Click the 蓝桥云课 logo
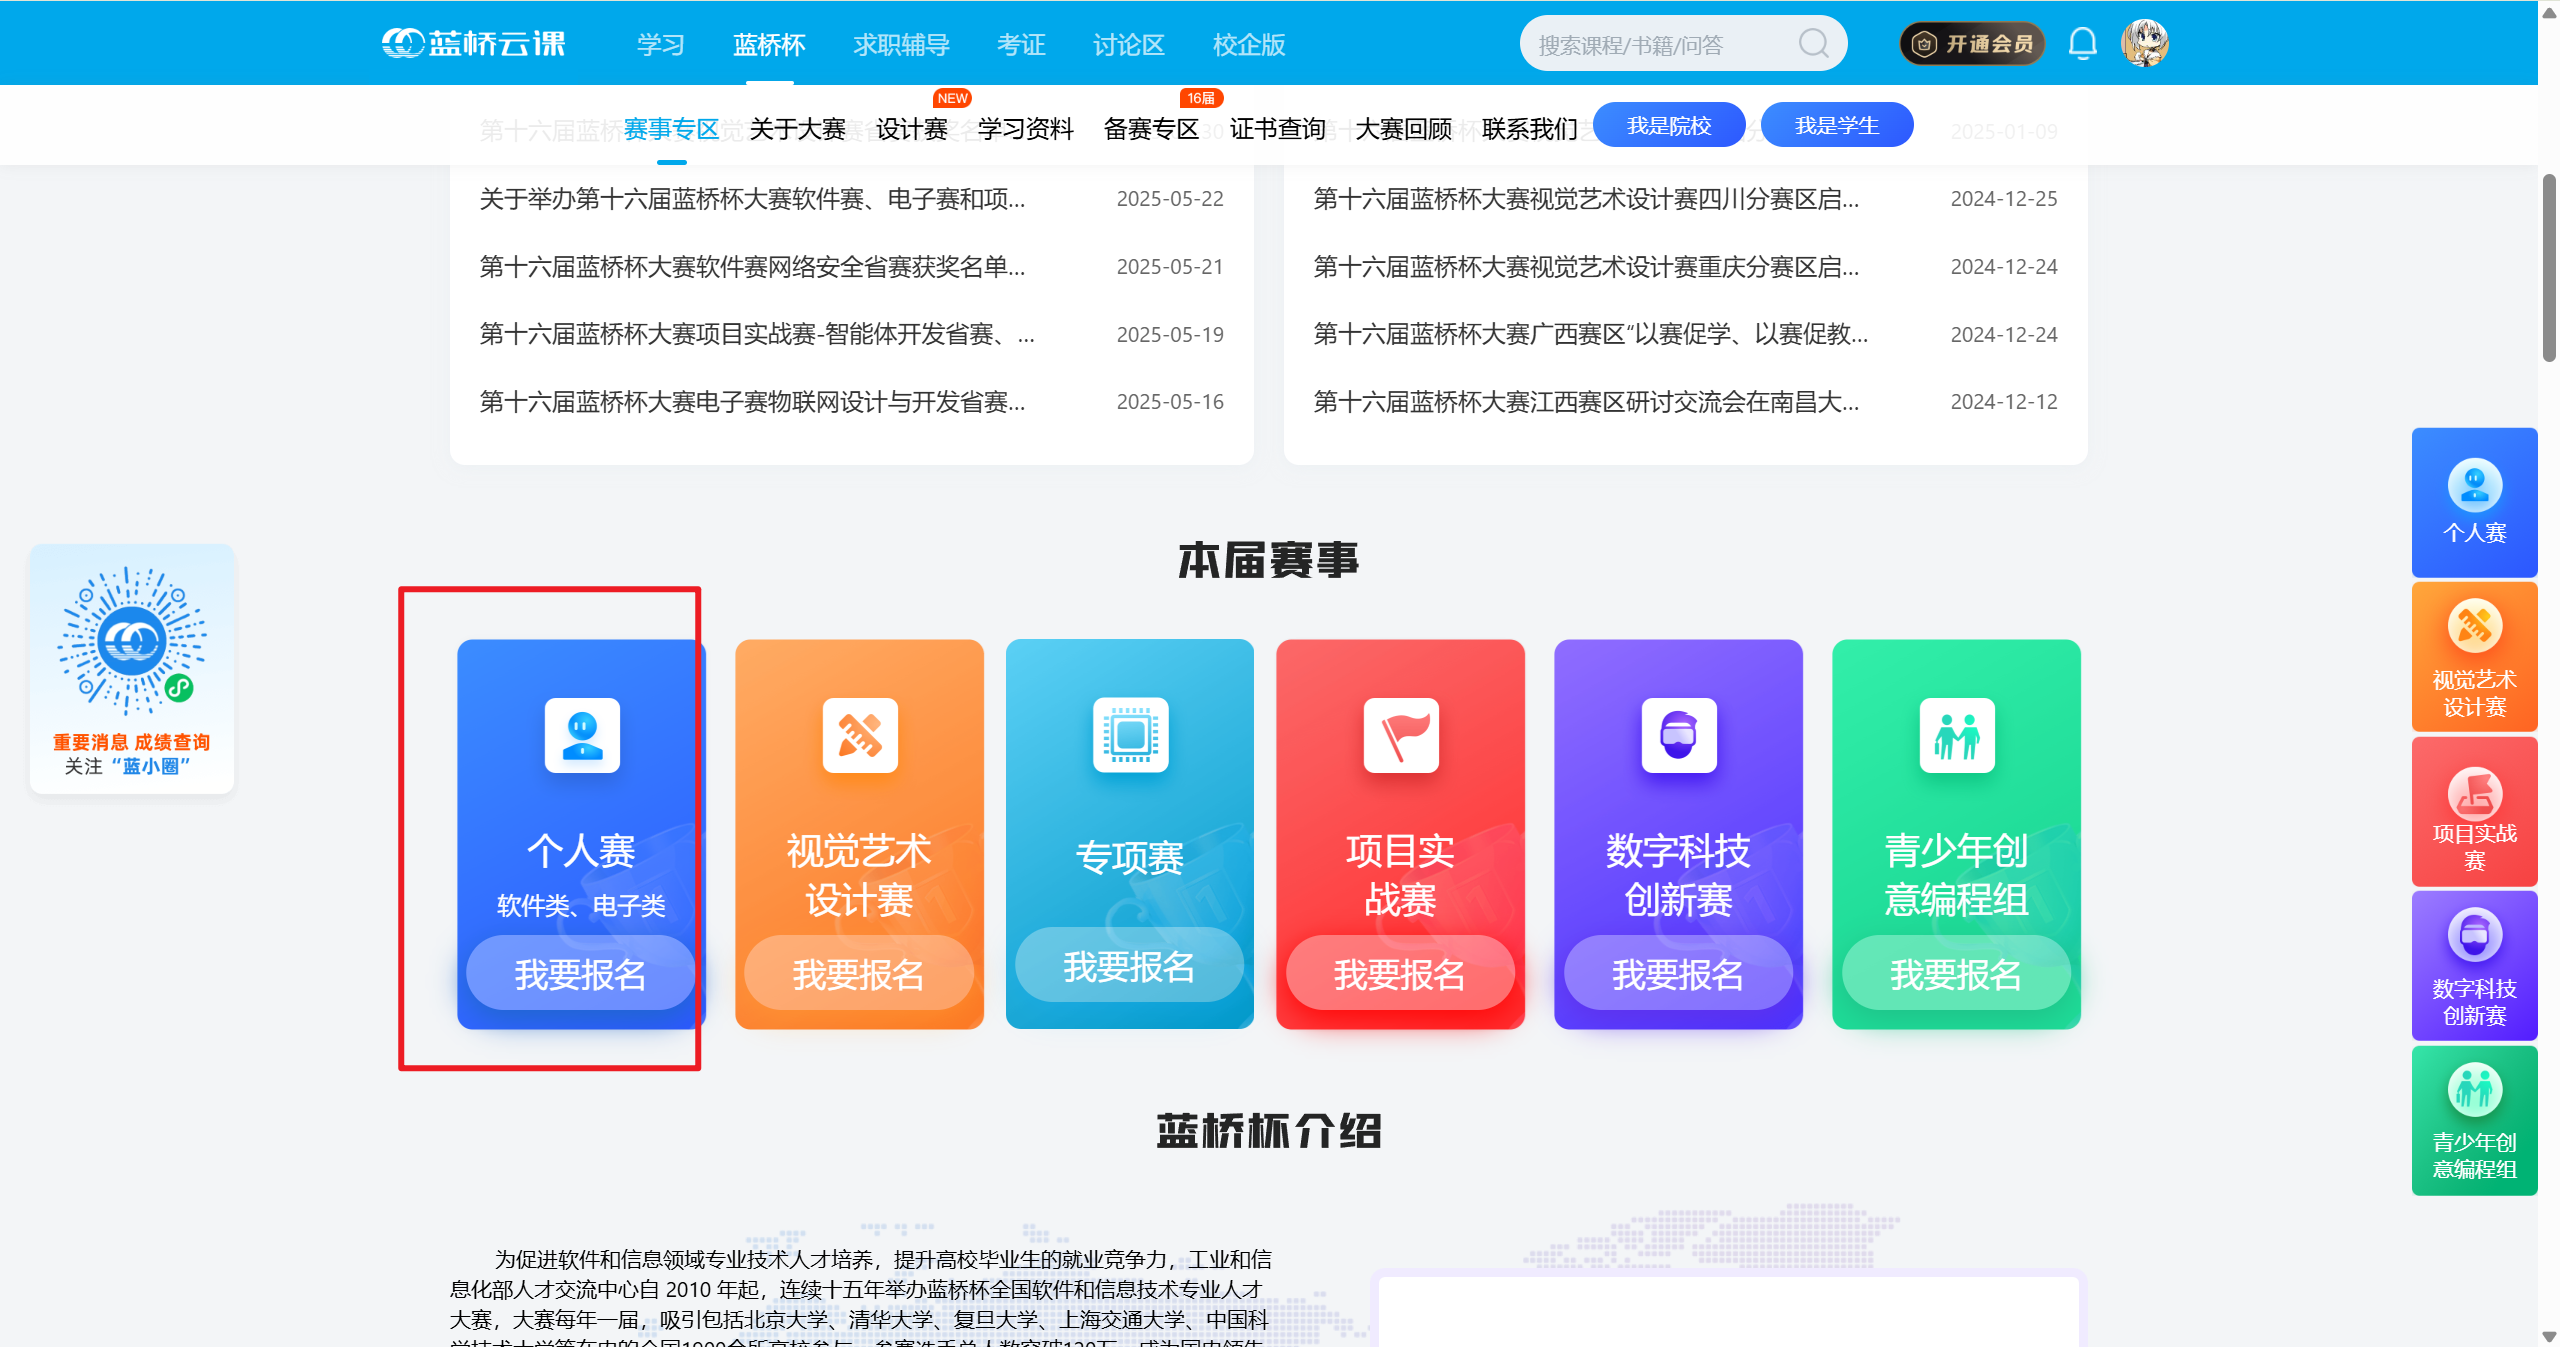 tap(473, 43)
